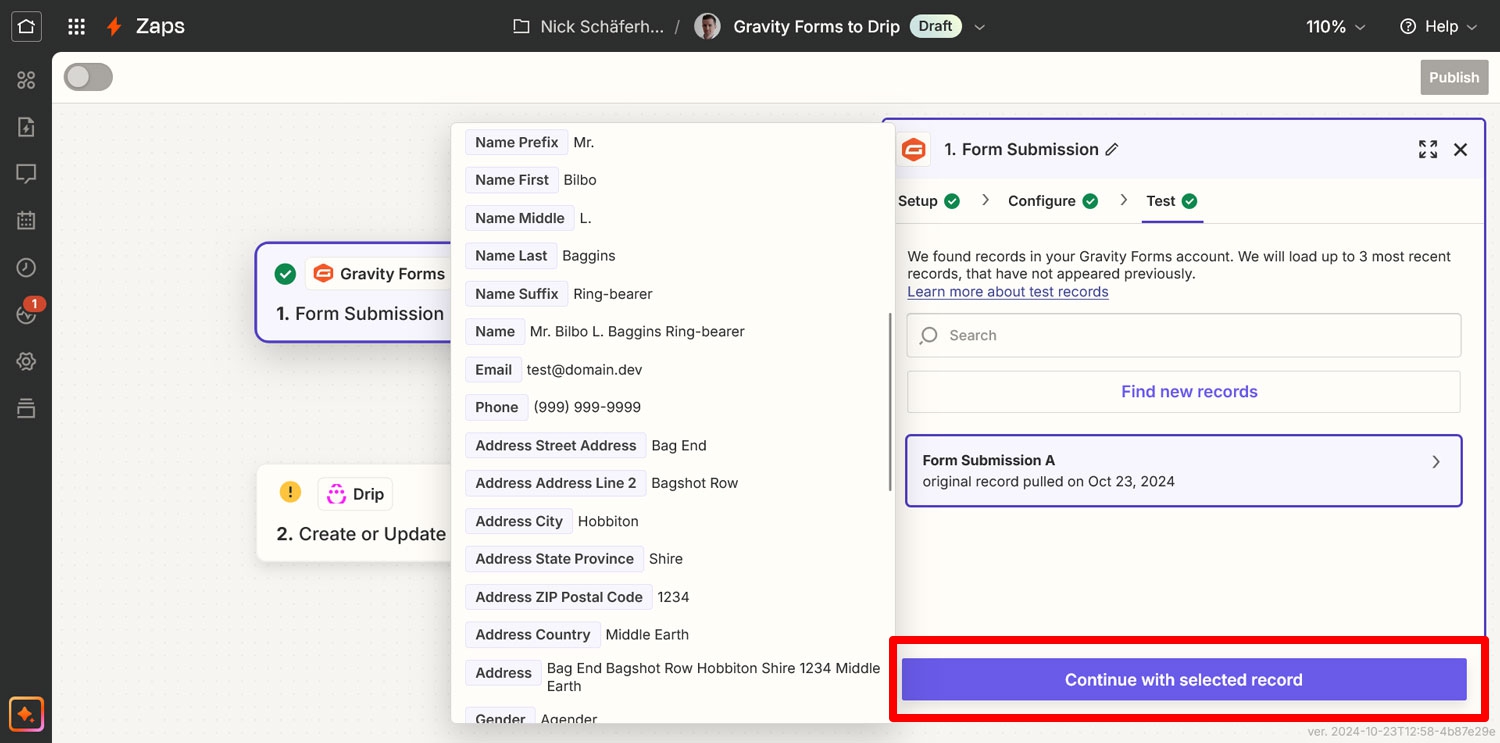Click the Address City label
The image size is (1500, 743).
click(519, 521)
